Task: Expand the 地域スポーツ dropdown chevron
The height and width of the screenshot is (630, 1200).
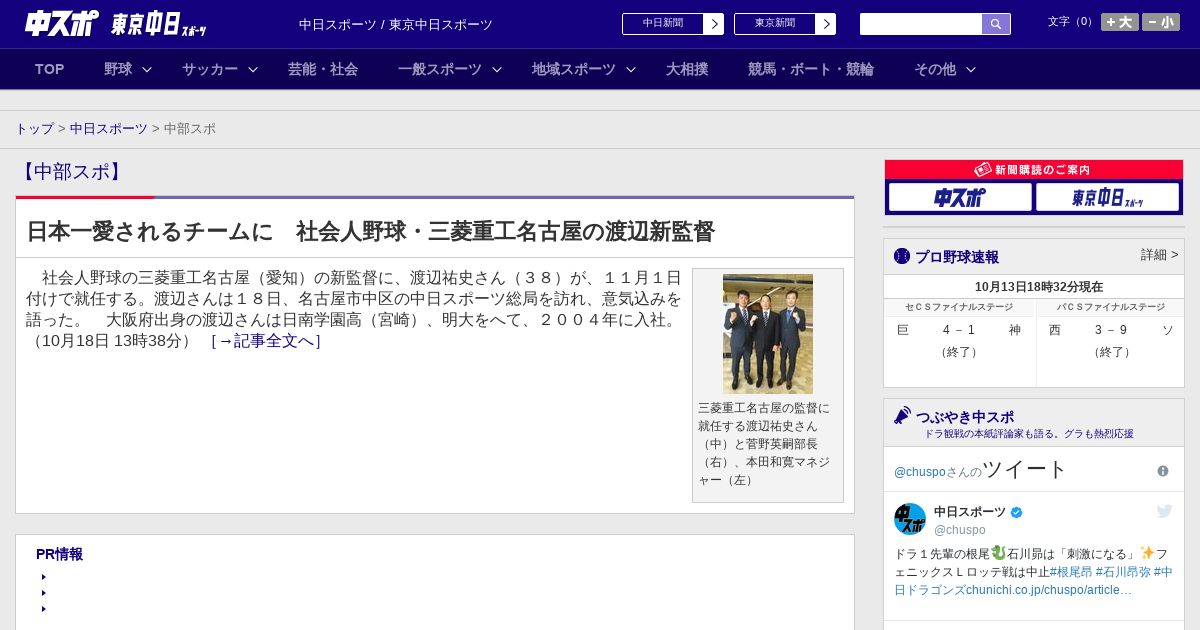Action: point(631,69)
